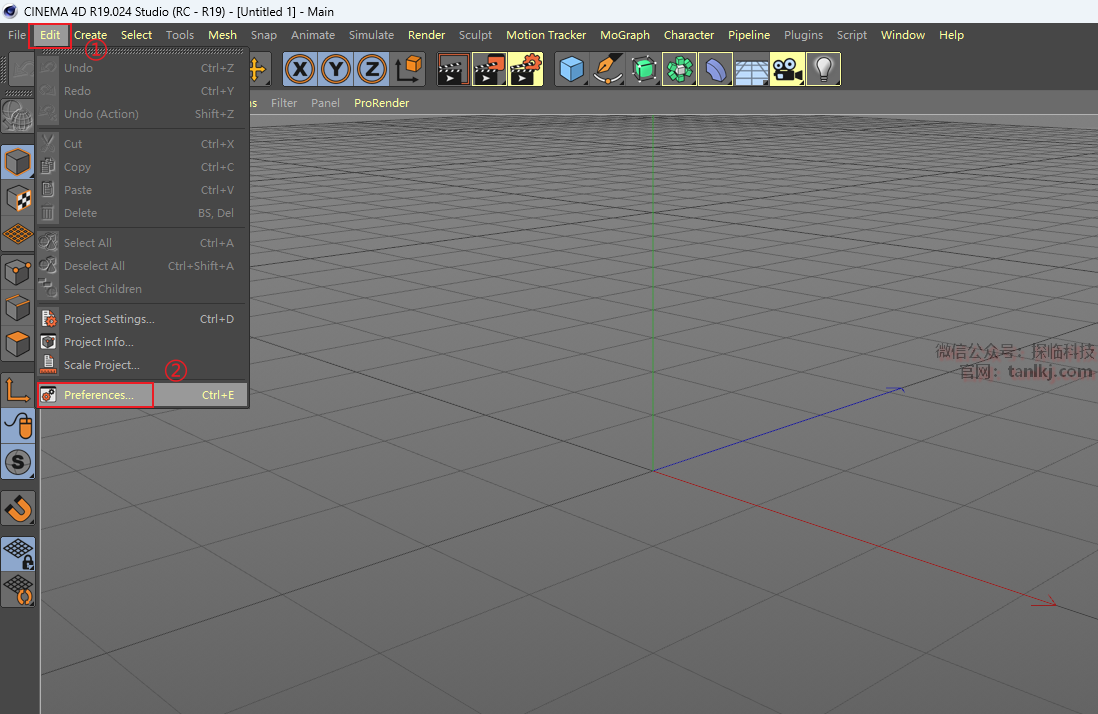Open the Character menu
Viewport: 1098px width, 714px height.
pos(689,35)
